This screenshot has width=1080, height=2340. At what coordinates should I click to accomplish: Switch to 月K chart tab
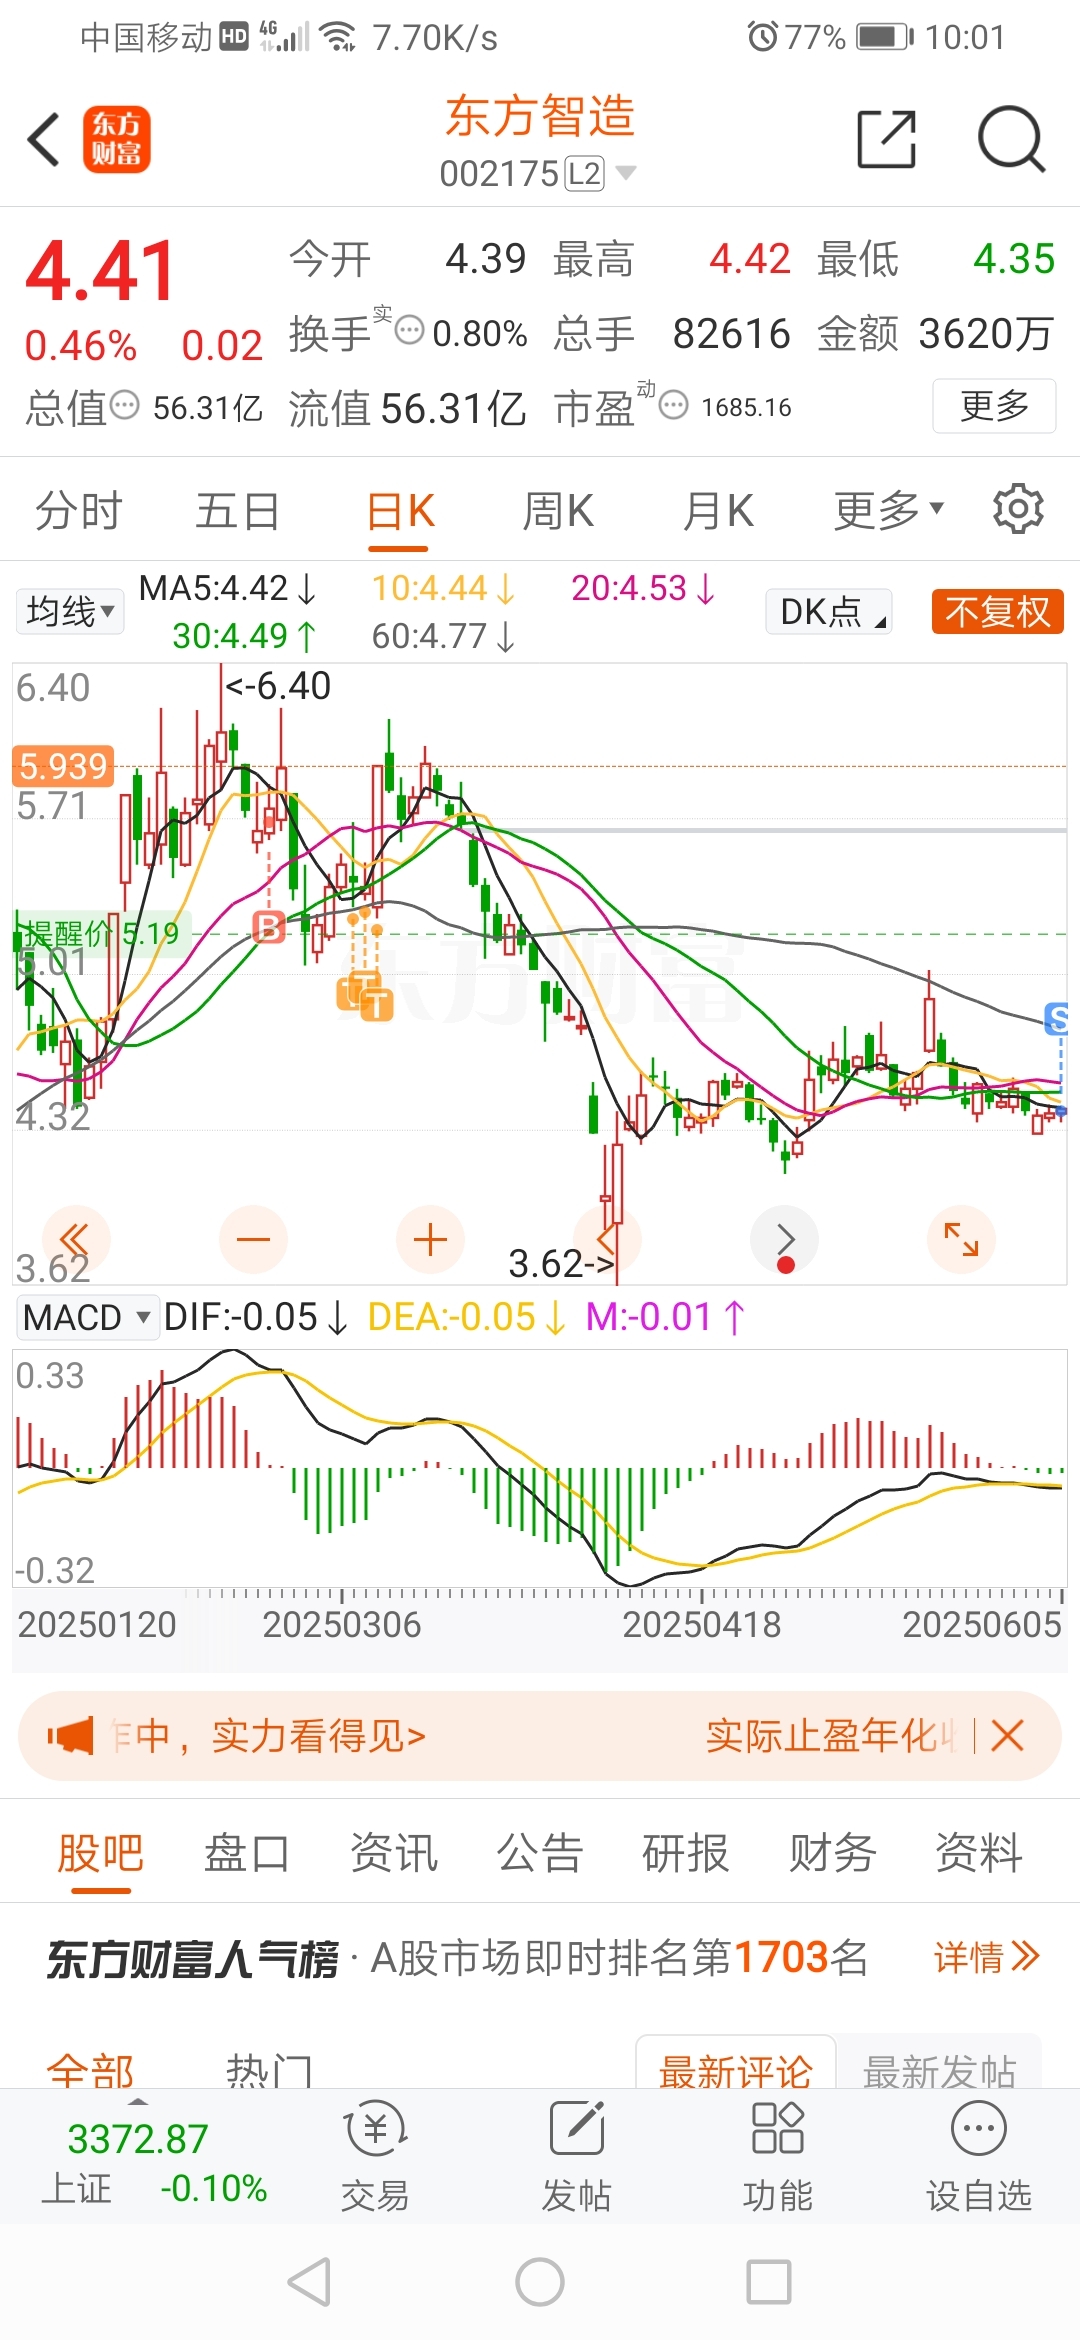coord(718,510)
